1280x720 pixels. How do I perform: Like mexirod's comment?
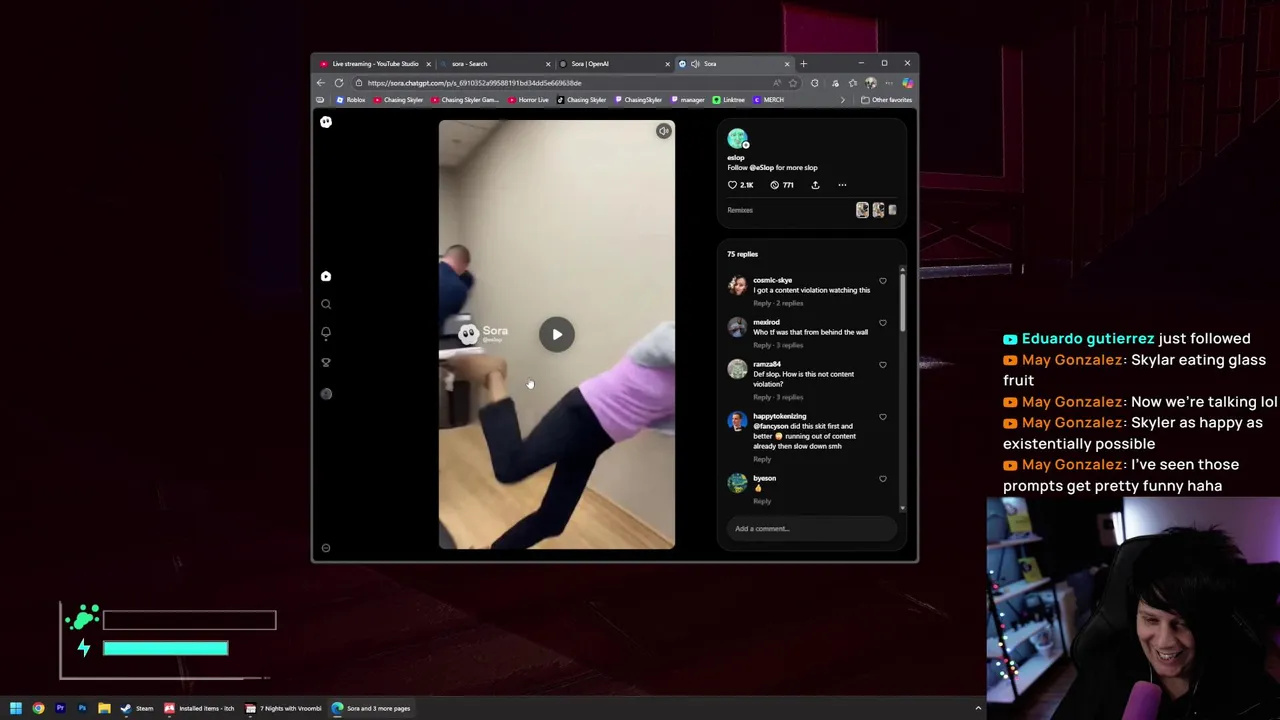tap(882, 323)
